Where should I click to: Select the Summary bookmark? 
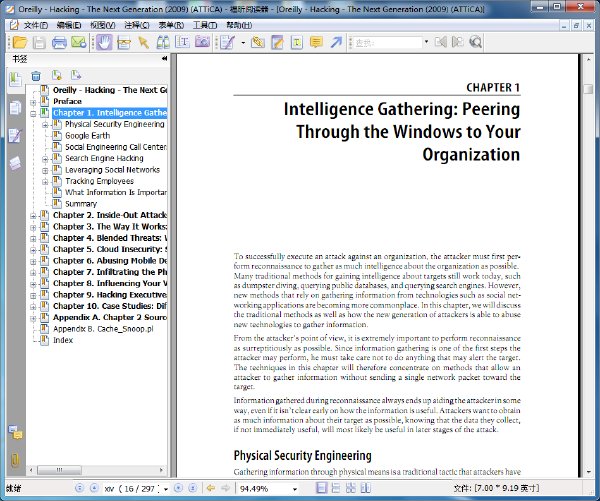click(x=81, y=204)
